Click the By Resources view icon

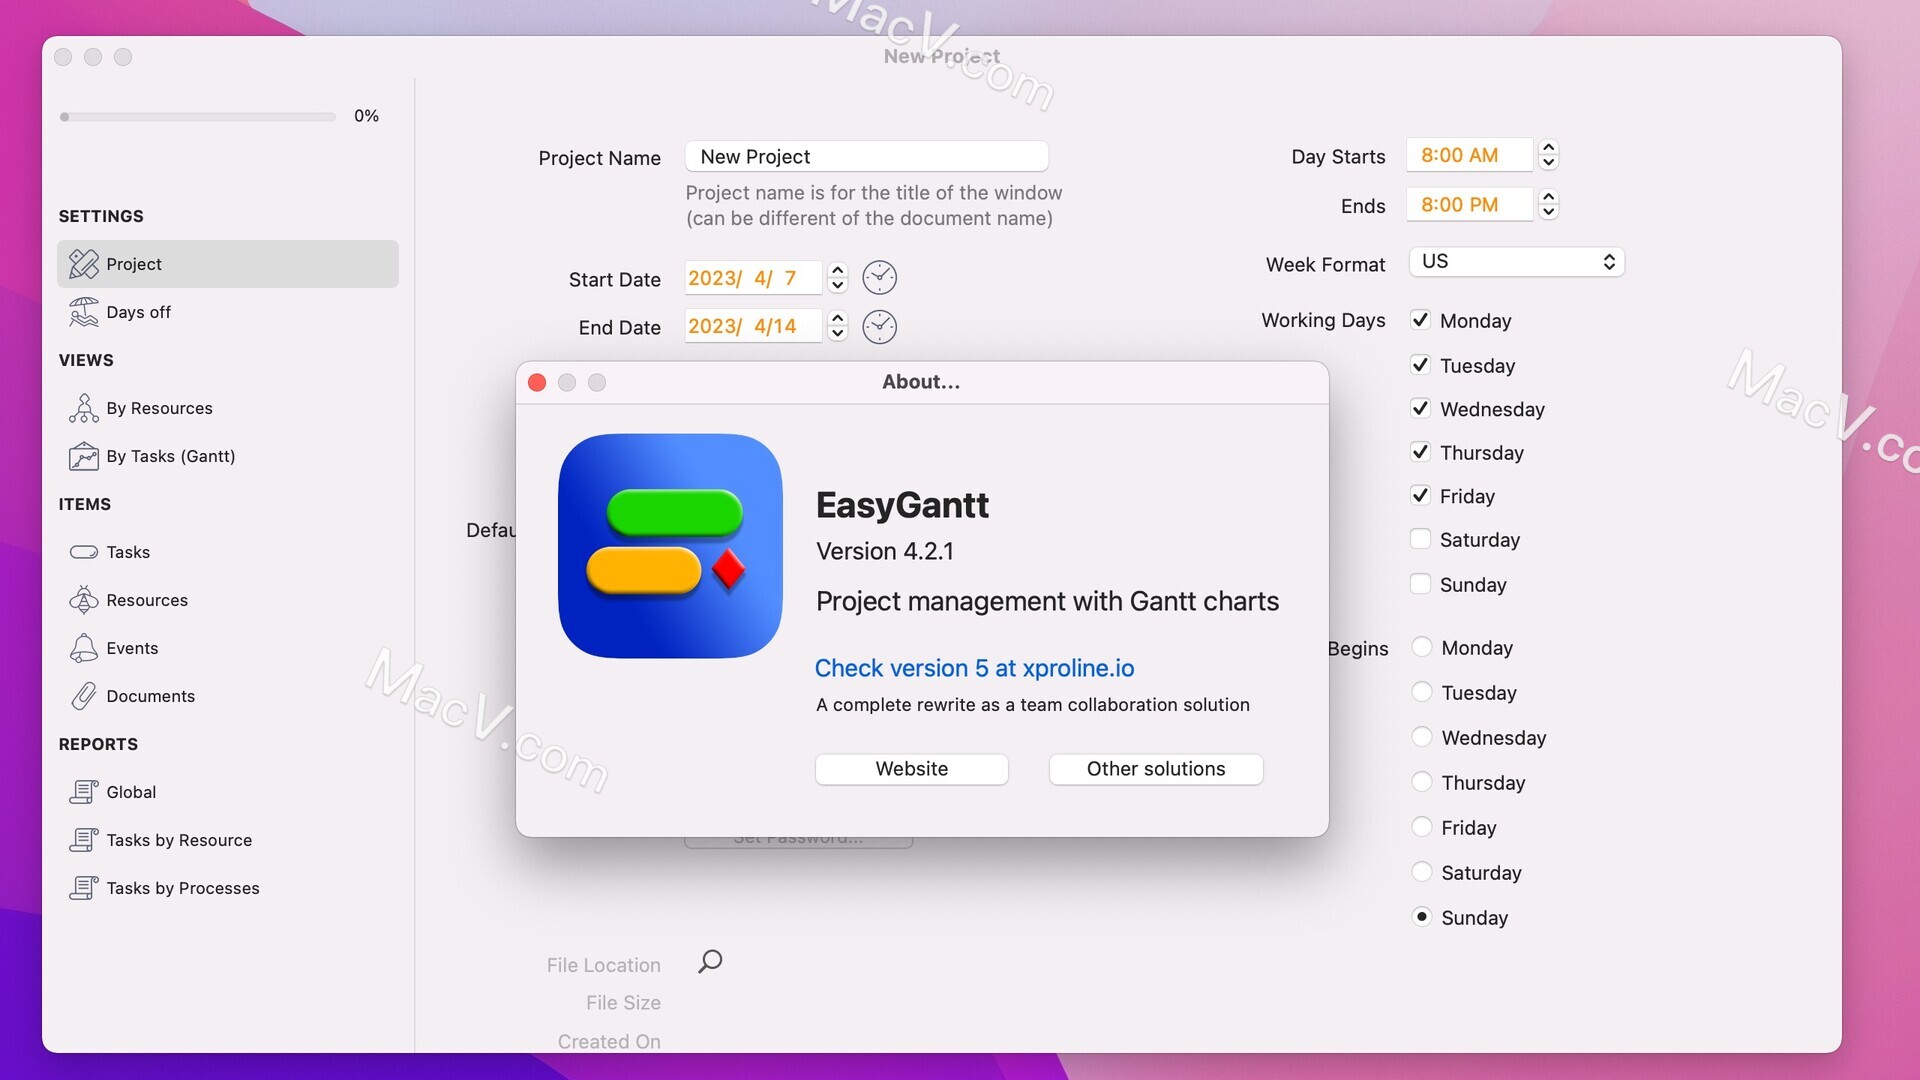click(x=83, y=406)
